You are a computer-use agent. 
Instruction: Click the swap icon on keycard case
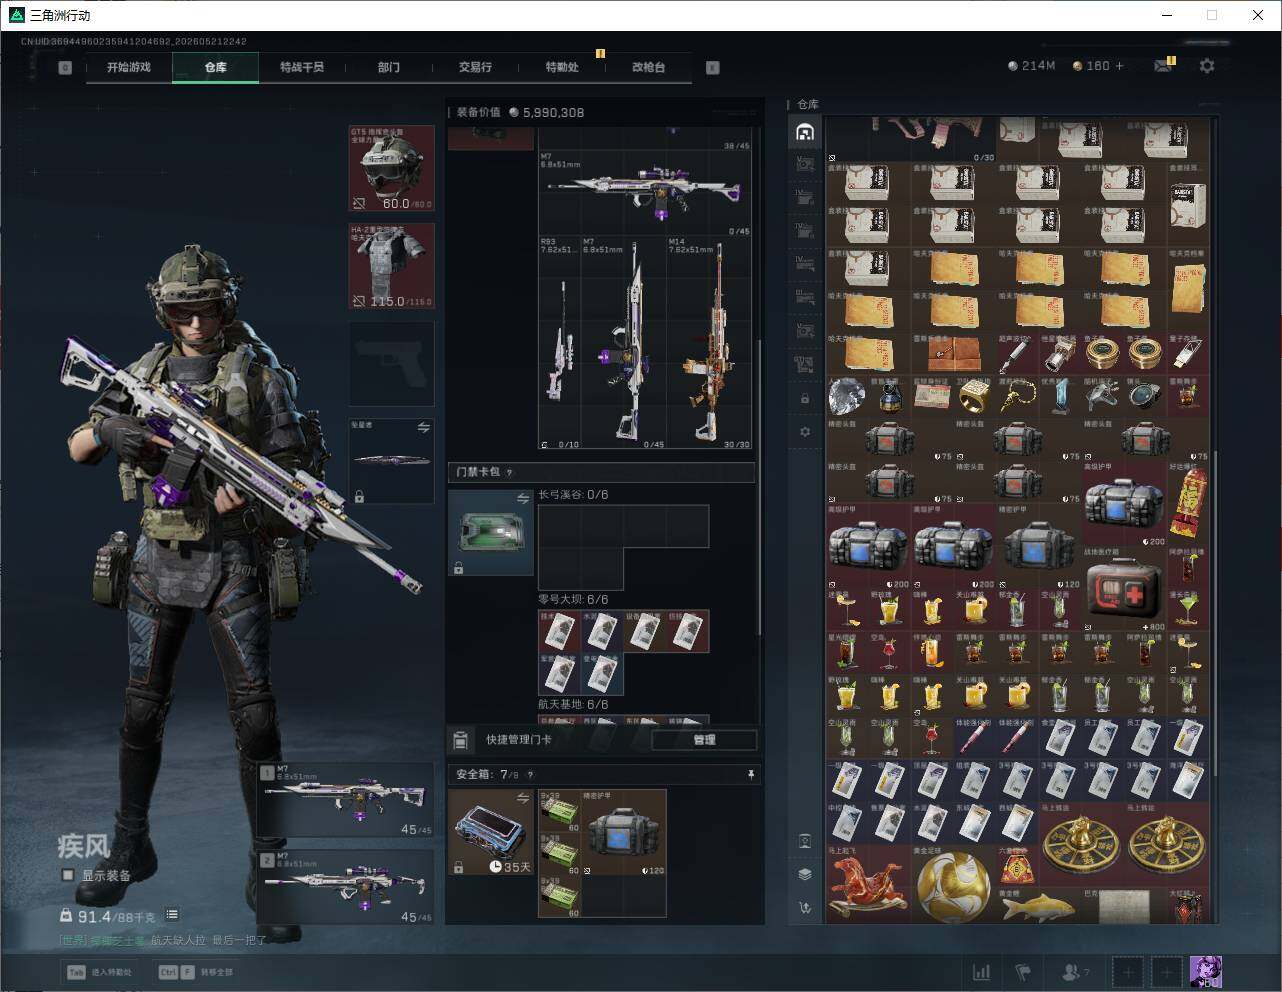click(523, 498)
